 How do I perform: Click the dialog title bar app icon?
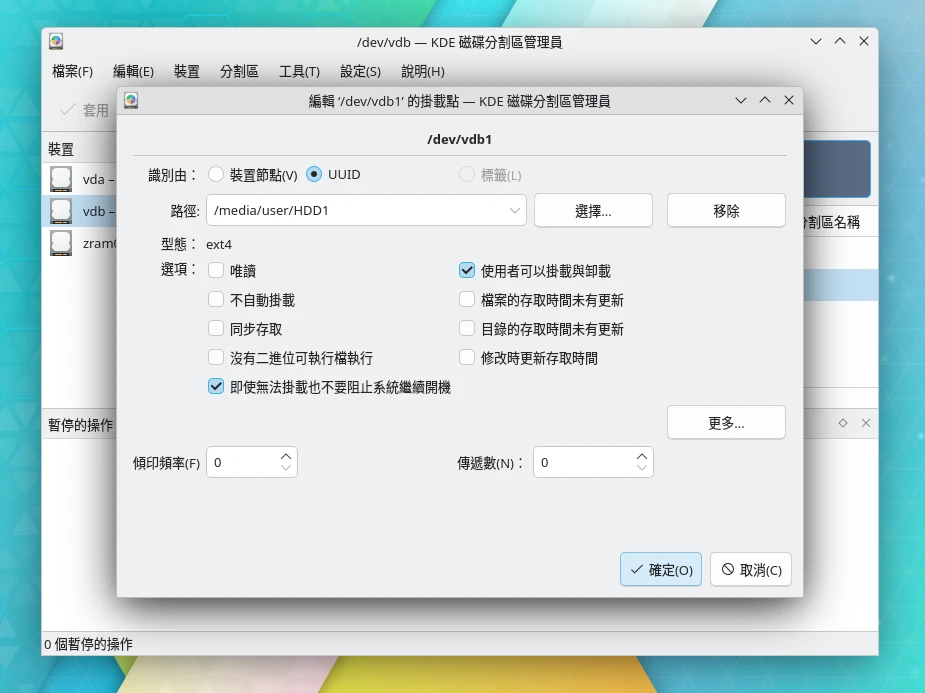pyautogui.click(x=131, y=101)
